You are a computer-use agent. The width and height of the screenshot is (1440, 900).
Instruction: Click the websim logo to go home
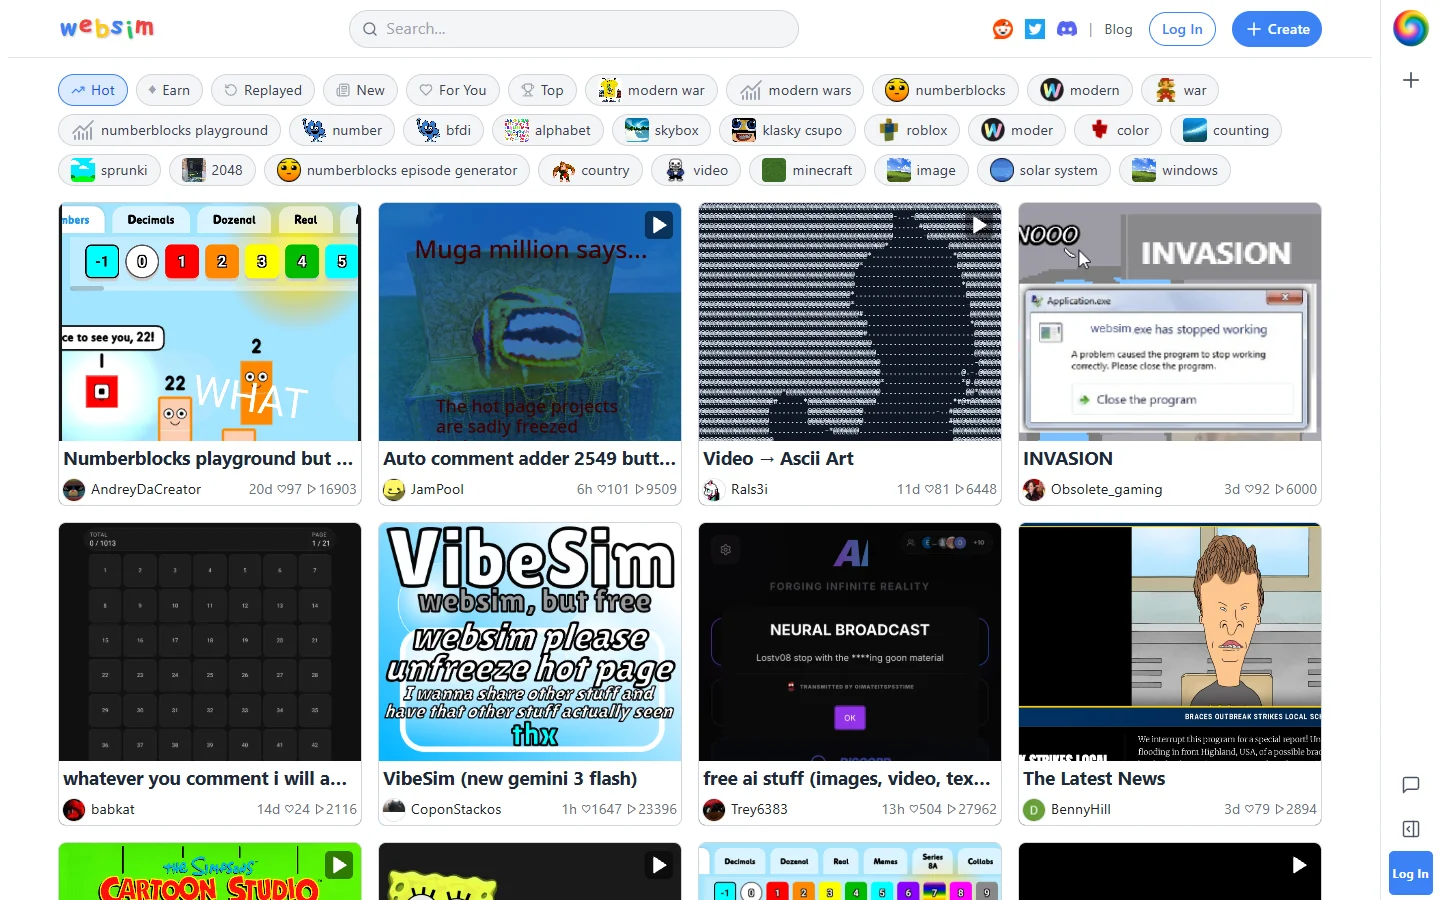[x=107, y=28]
